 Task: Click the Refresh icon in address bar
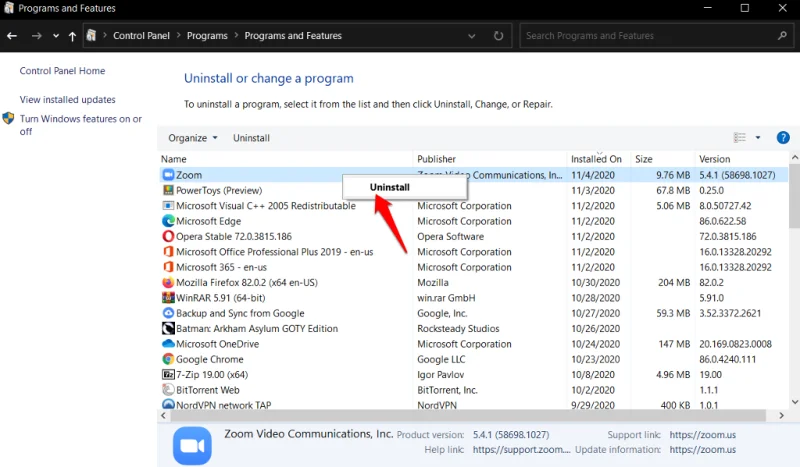click(498, 36)
